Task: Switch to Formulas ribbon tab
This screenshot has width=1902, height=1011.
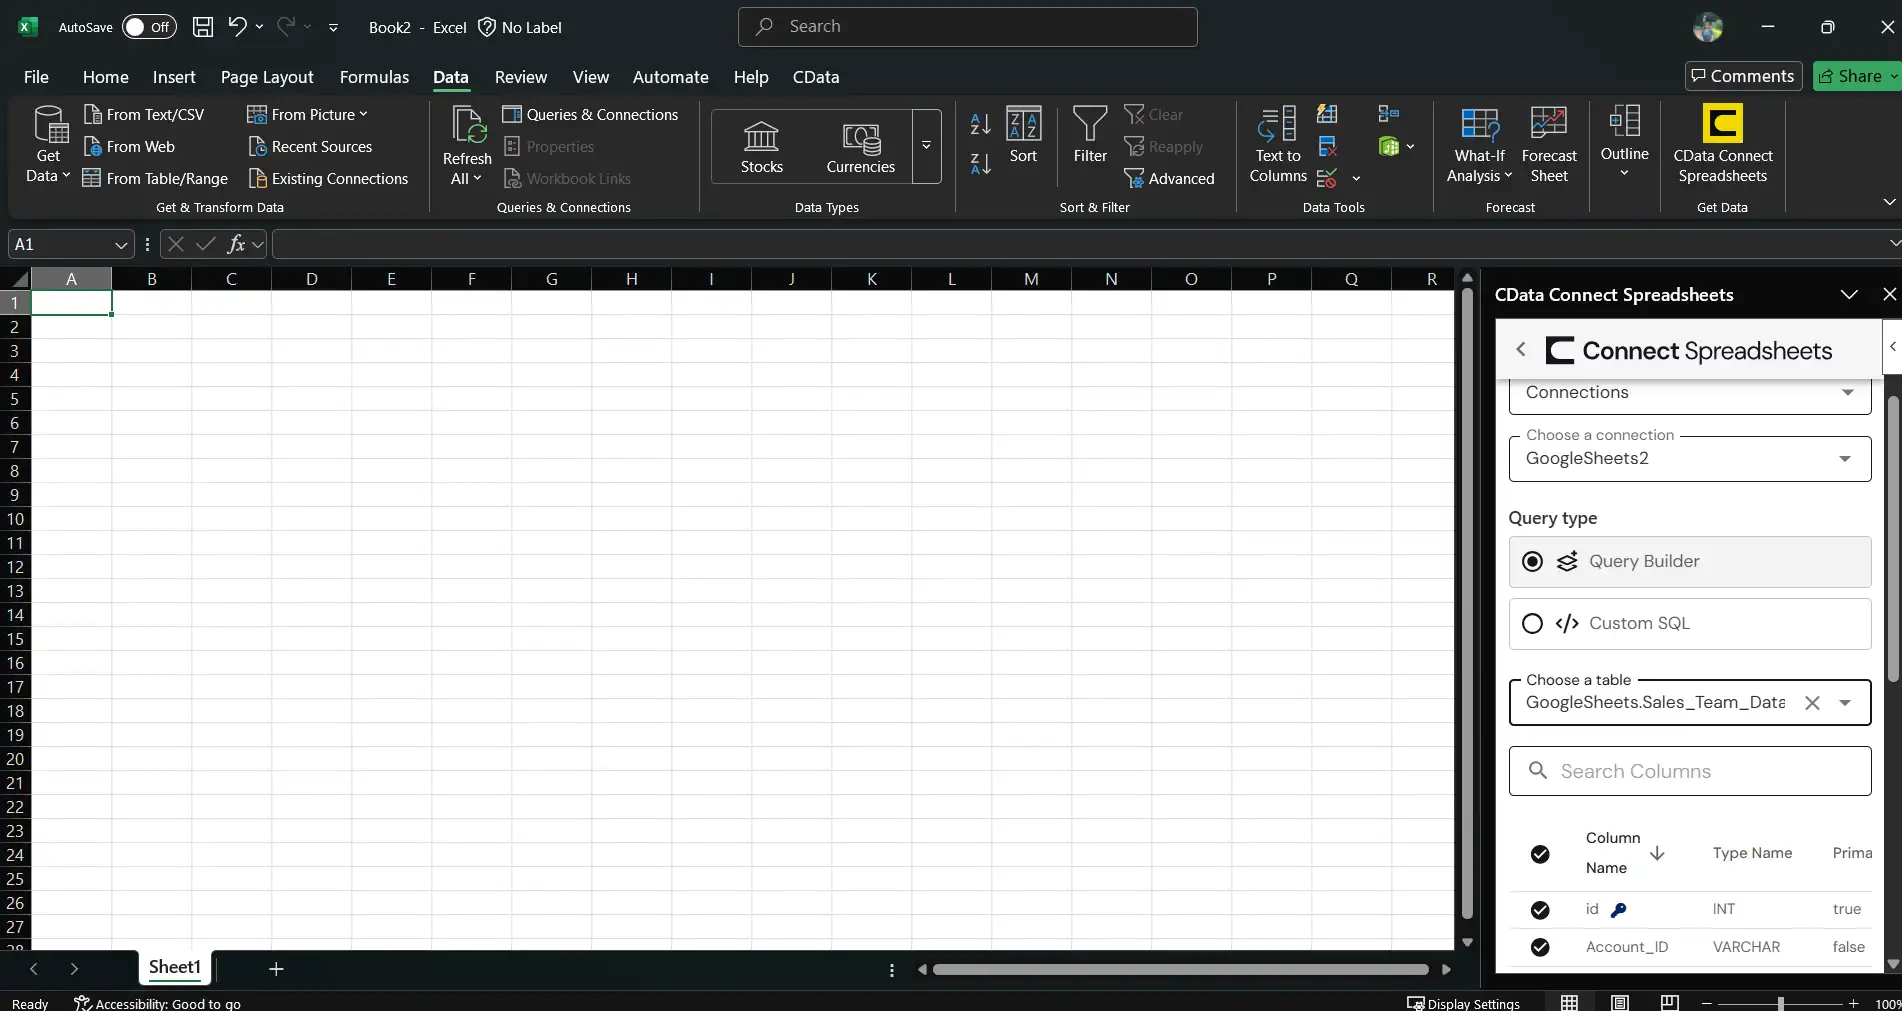Action: (x=374, y=77)
